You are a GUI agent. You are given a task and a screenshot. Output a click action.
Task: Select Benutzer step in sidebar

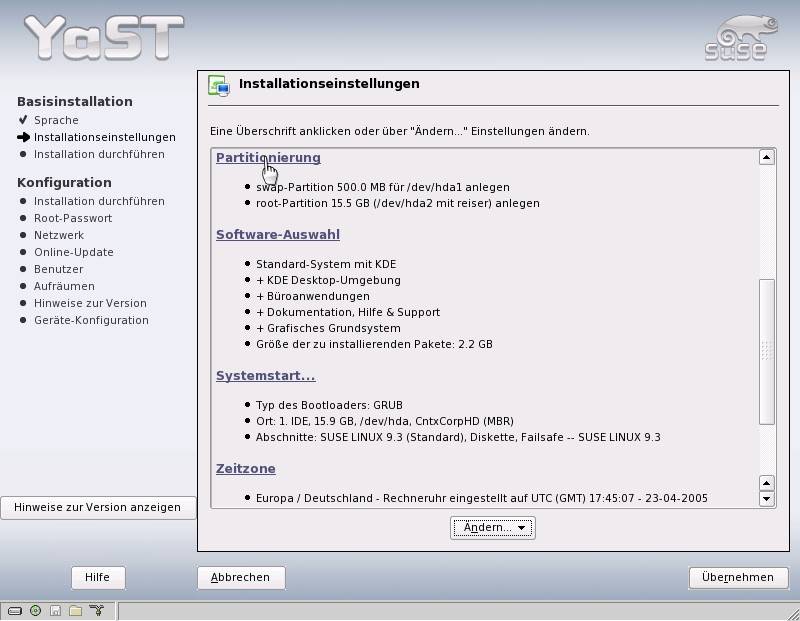point(58,269)
